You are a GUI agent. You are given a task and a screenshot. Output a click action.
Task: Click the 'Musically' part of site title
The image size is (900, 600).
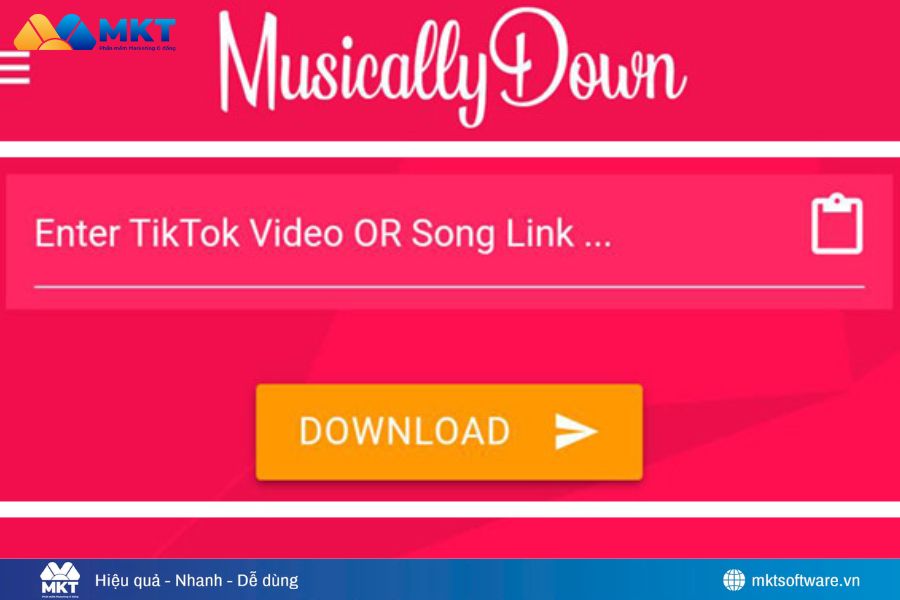pyautogui.click(x=355, y=68)
